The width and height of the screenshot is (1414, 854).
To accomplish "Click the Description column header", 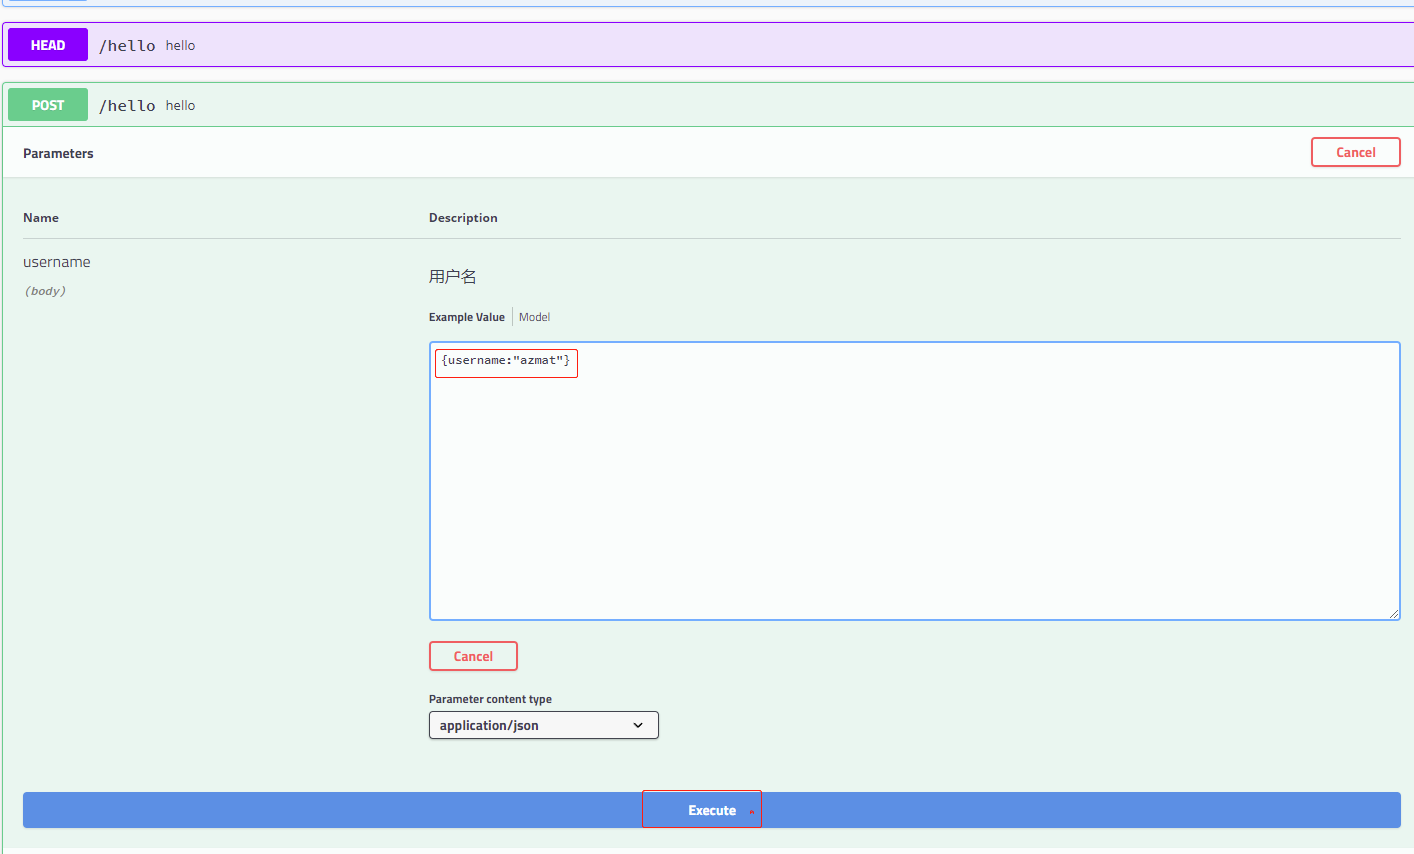I will 463,217.
